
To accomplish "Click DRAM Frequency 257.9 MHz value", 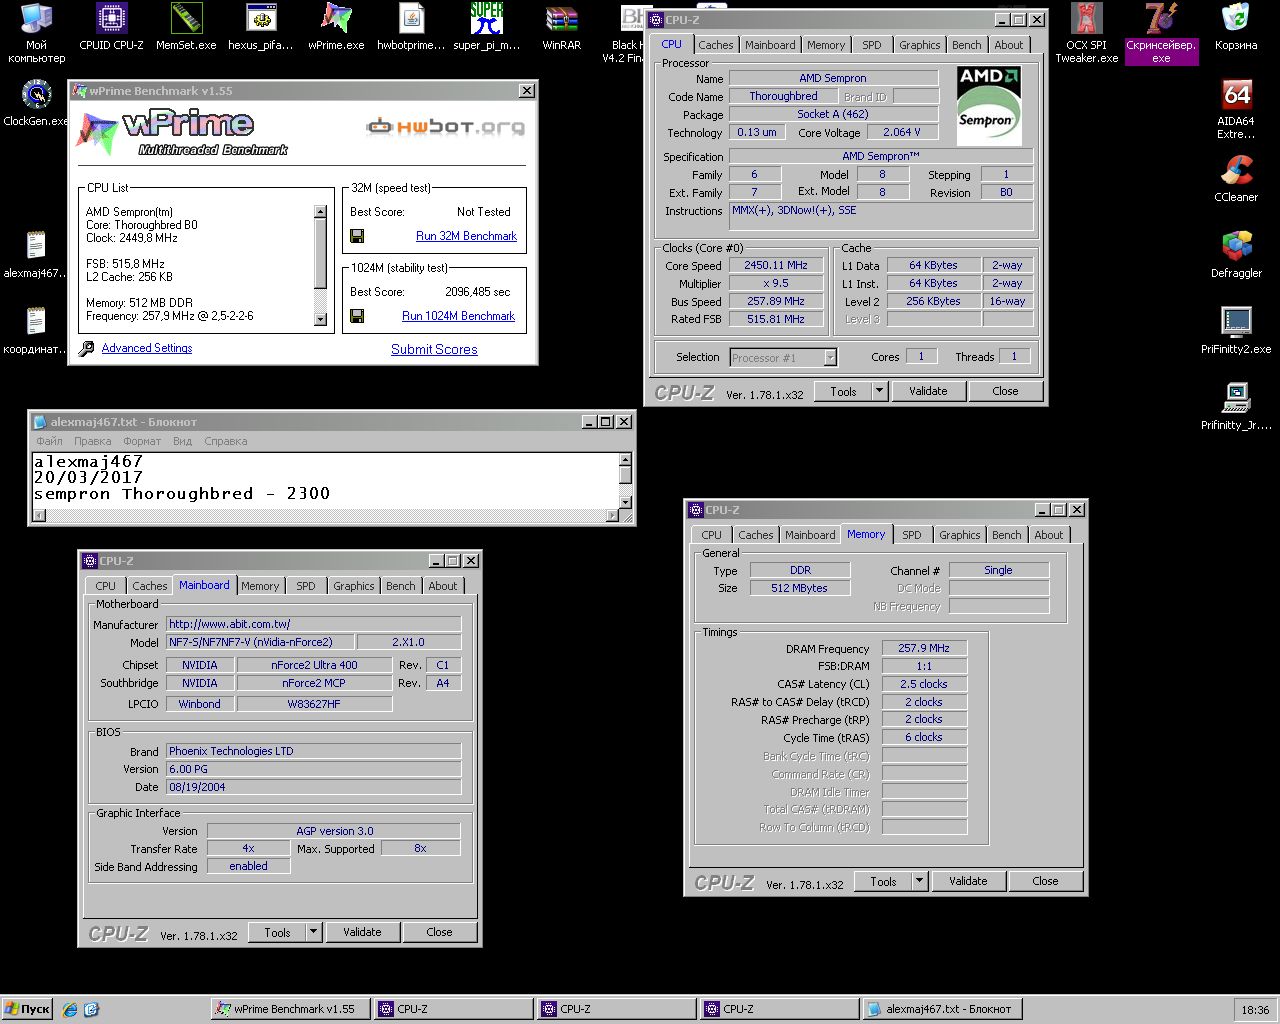I will pos(924,648).
